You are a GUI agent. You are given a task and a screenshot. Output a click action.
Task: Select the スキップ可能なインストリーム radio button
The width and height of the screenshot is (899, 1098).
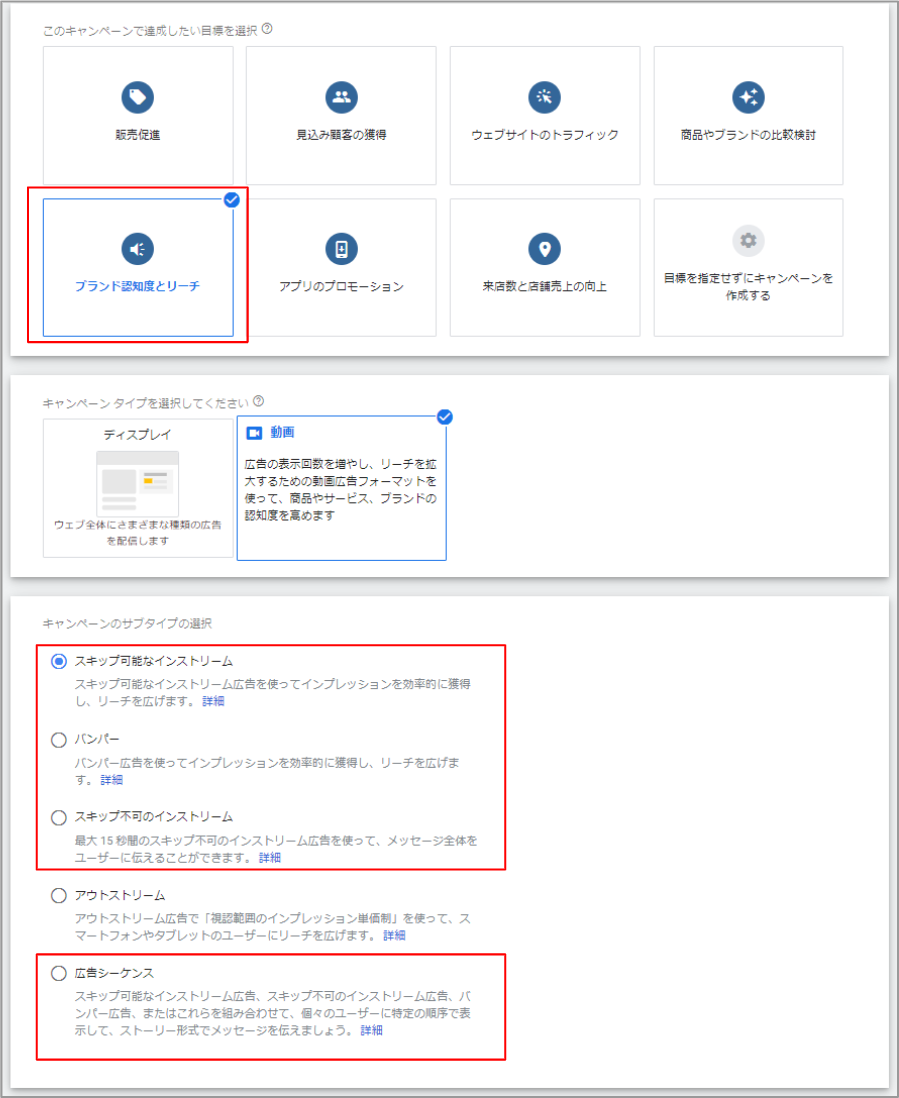coord(59,661)
